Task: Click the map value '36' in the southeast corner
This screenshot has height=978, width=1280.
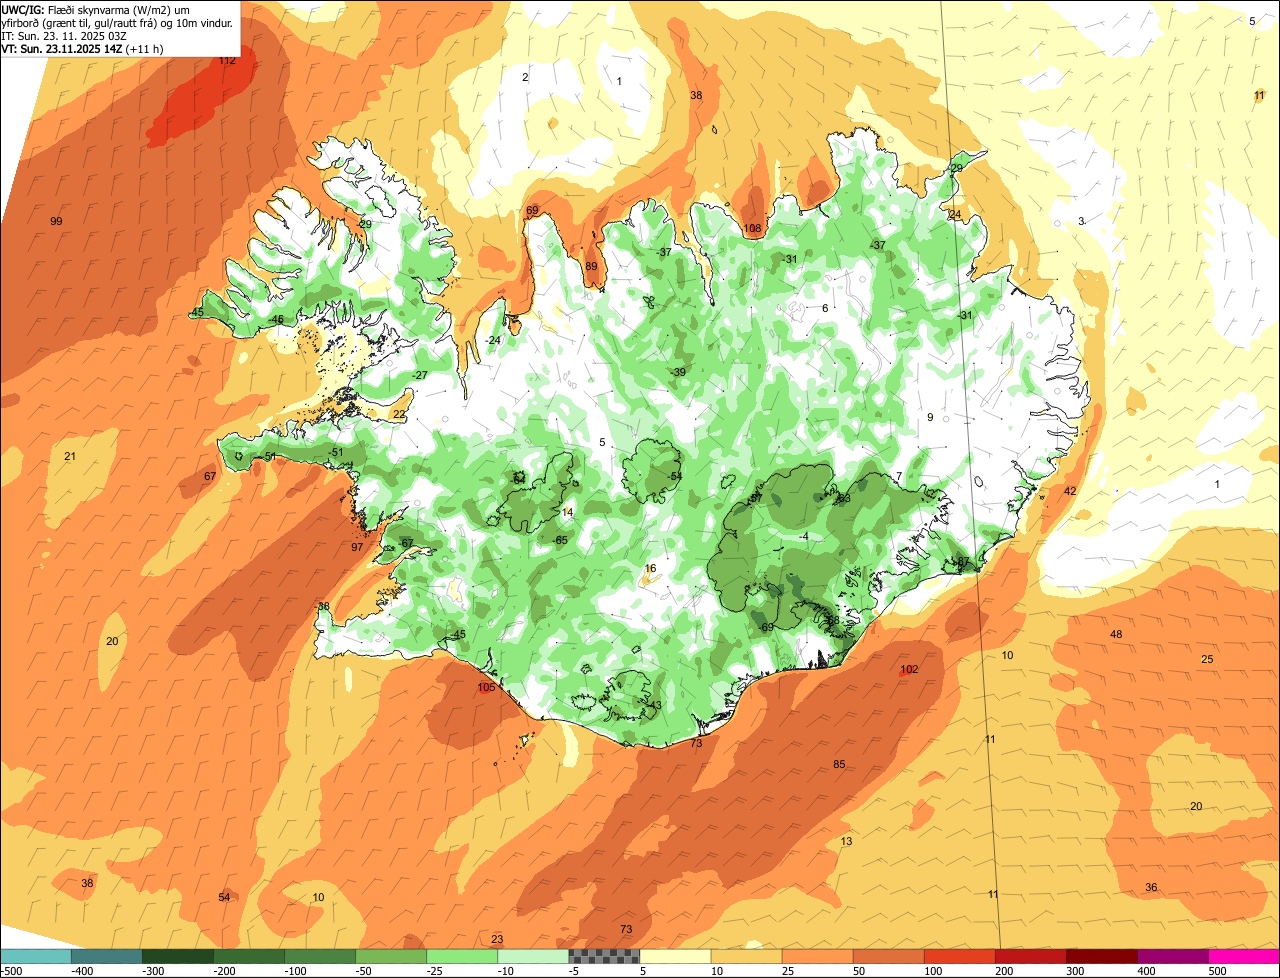Action: [1151, 888]
